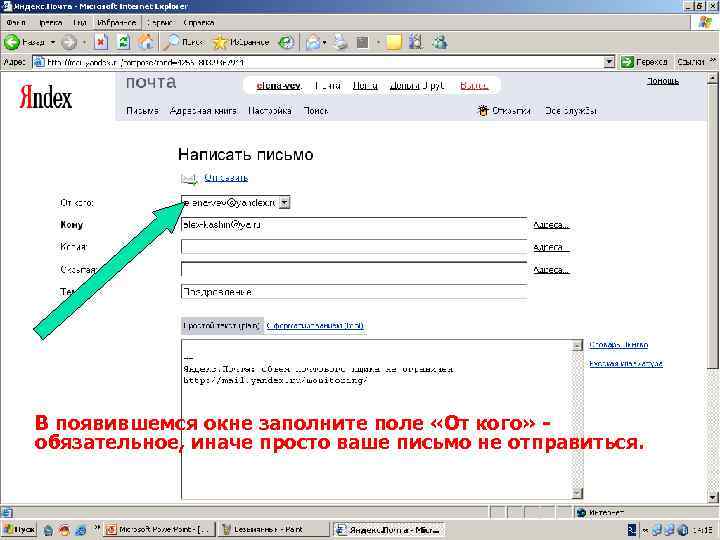Click the elena-vev account link
This screenshot has width=720, height=540.
click(278, 85)
